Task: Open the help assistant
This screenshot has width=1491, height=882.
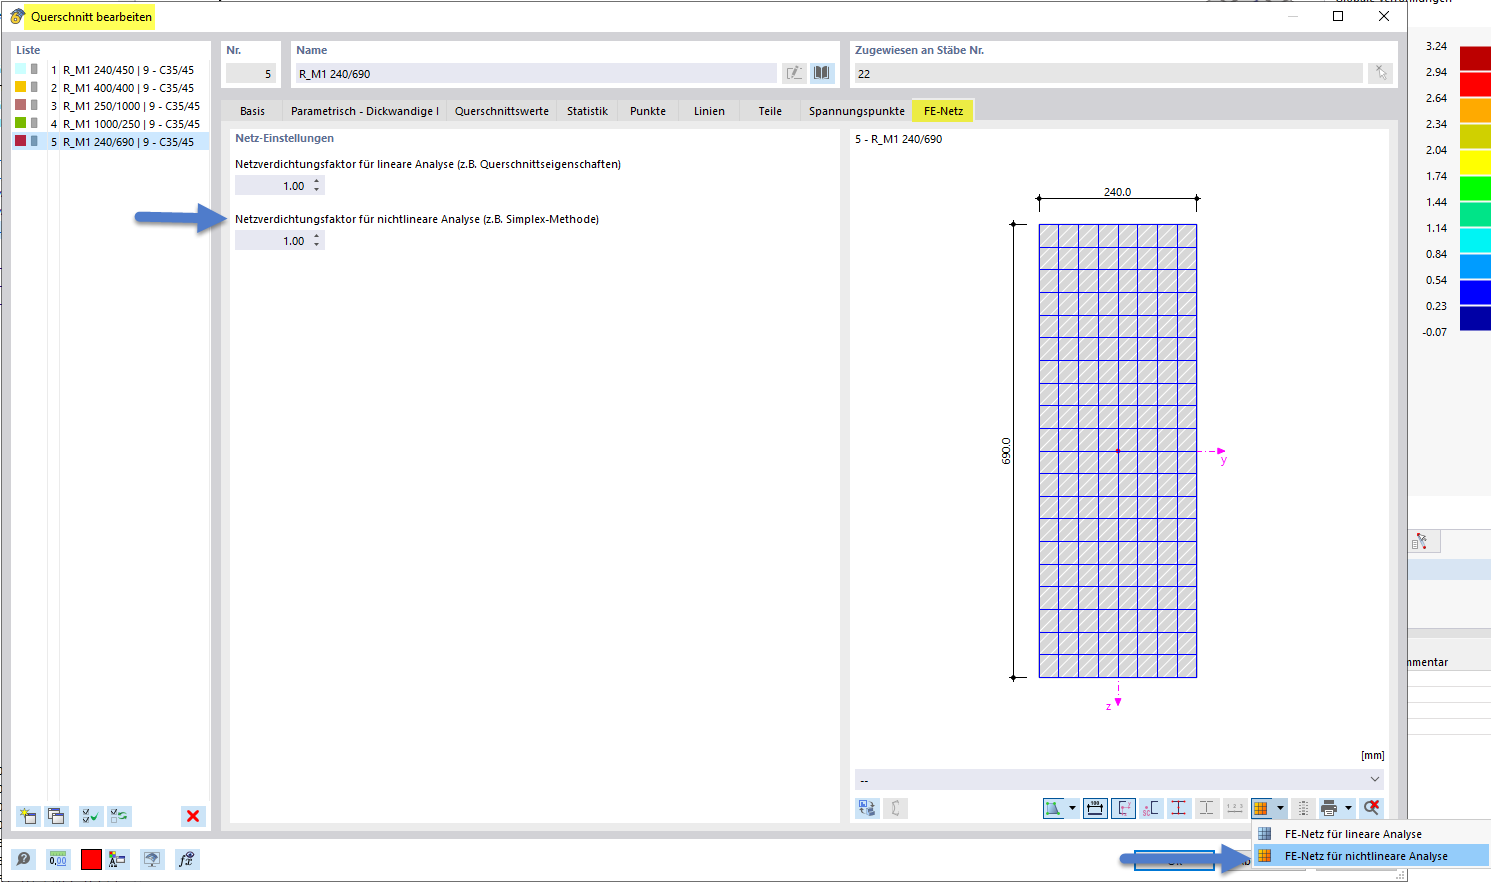Action: coord(22,859)
